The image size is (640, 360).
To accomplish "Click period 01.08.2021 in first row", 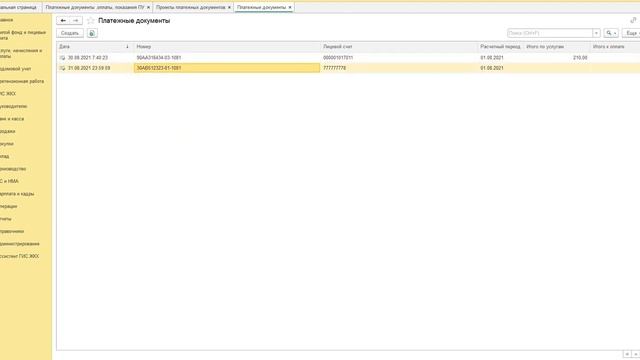I will tap(492, 58).
